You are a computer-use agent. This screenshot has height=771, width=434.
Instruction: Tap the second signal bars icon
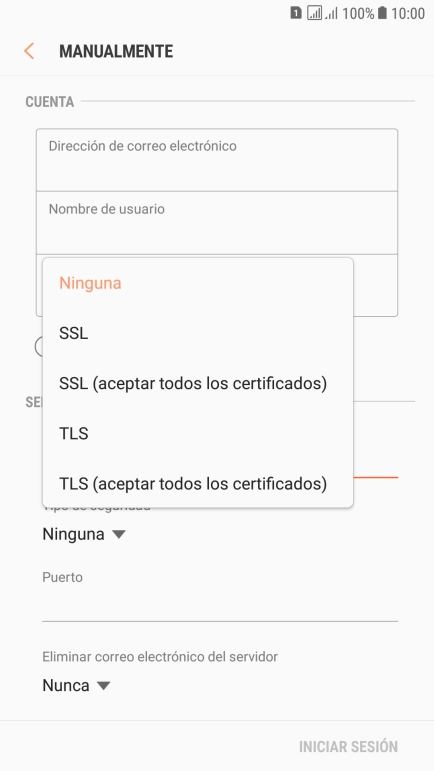pyautogui.click(x=331, y=14)
